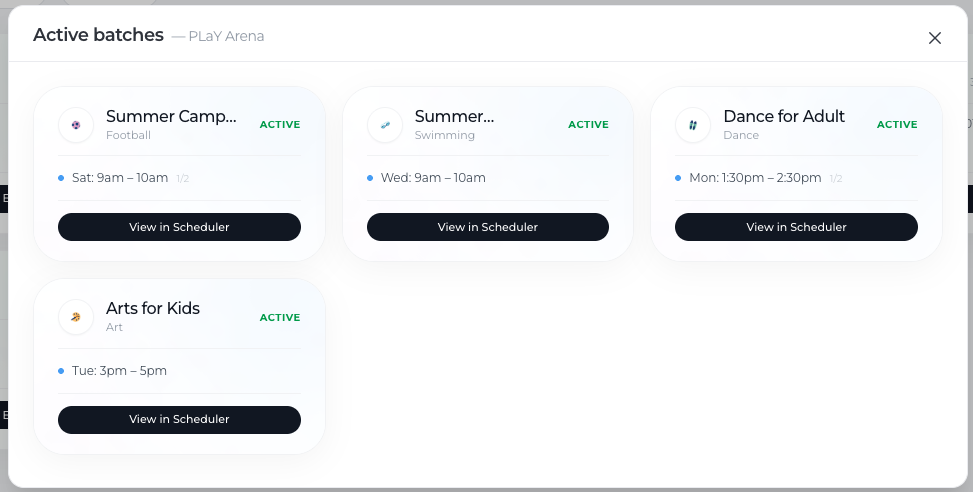Click the Dance for Adult title
Image resolution: width=973 pixels, height=492 pixels.
[784, 116]
